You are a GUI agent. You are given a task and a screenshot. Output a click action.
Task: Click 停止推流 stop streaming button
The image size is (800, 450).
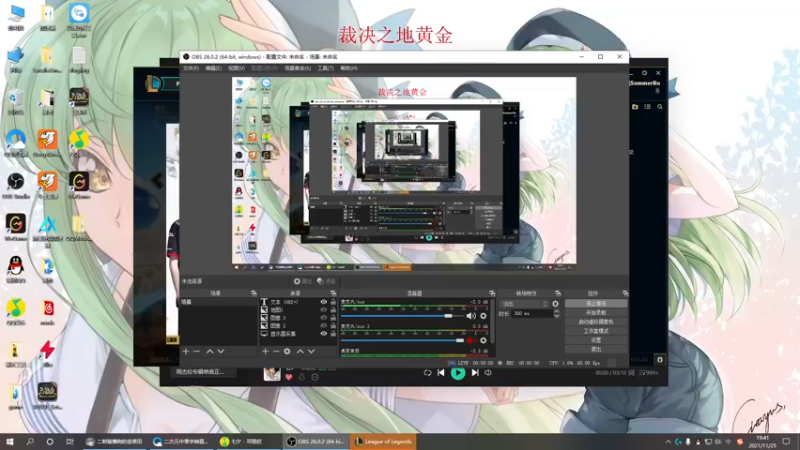596,304
